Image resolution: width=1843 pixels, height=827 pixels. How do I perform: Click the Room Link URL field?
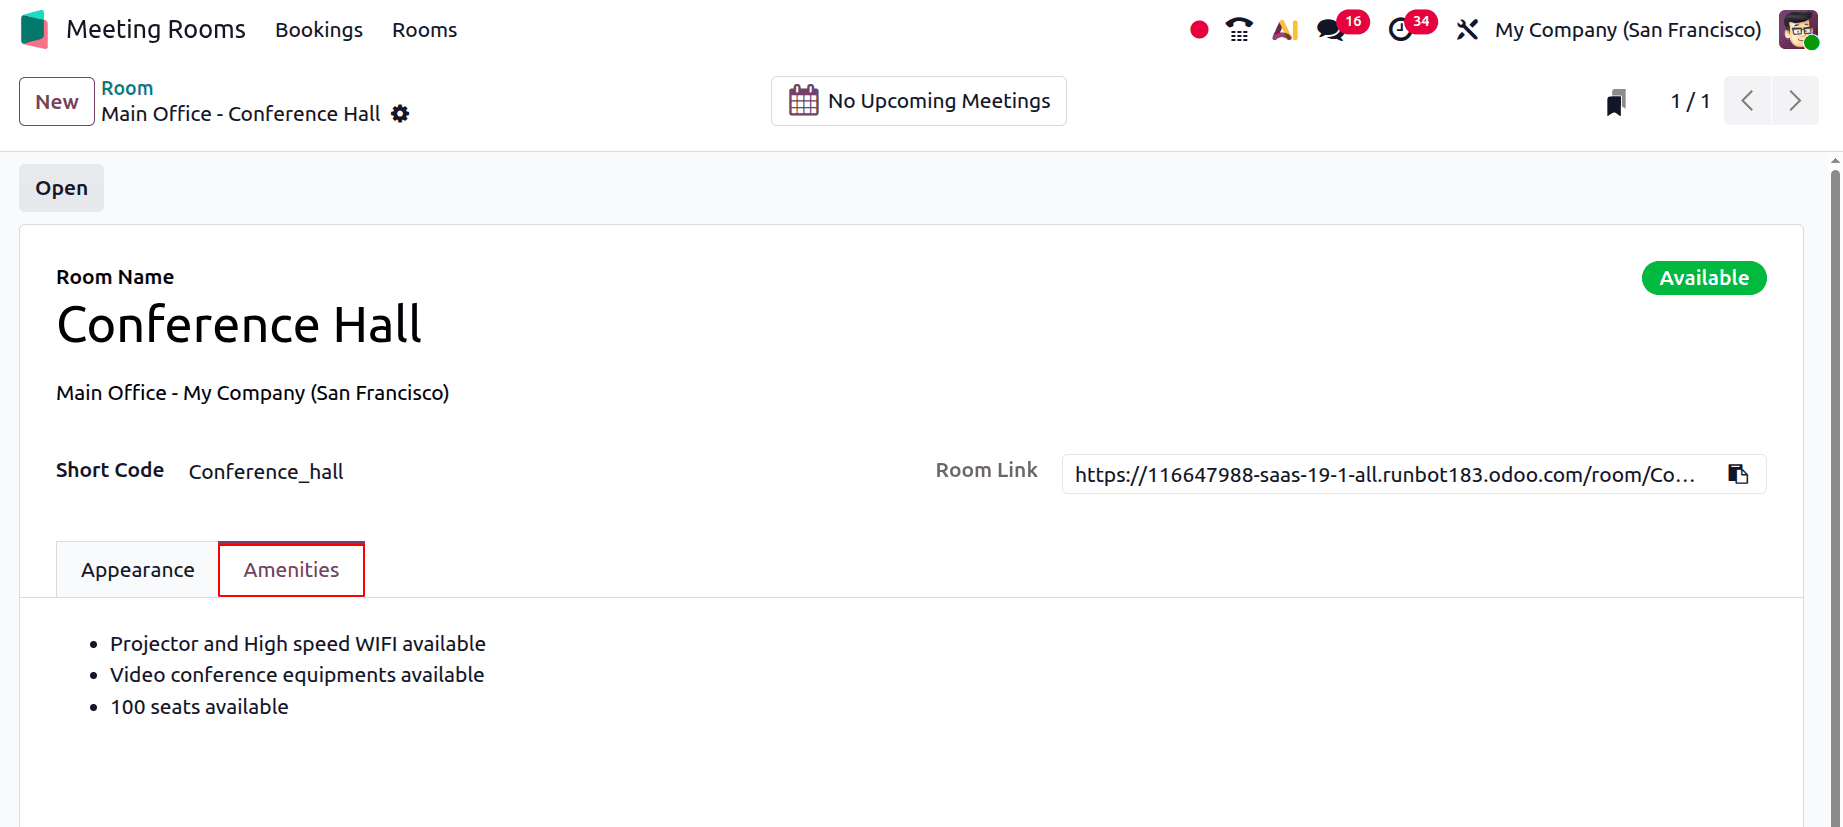point(1385,475)
